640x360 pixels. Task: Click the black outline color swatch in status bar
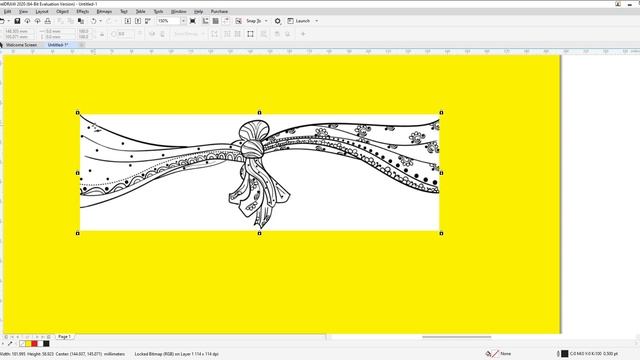(564, 353)
